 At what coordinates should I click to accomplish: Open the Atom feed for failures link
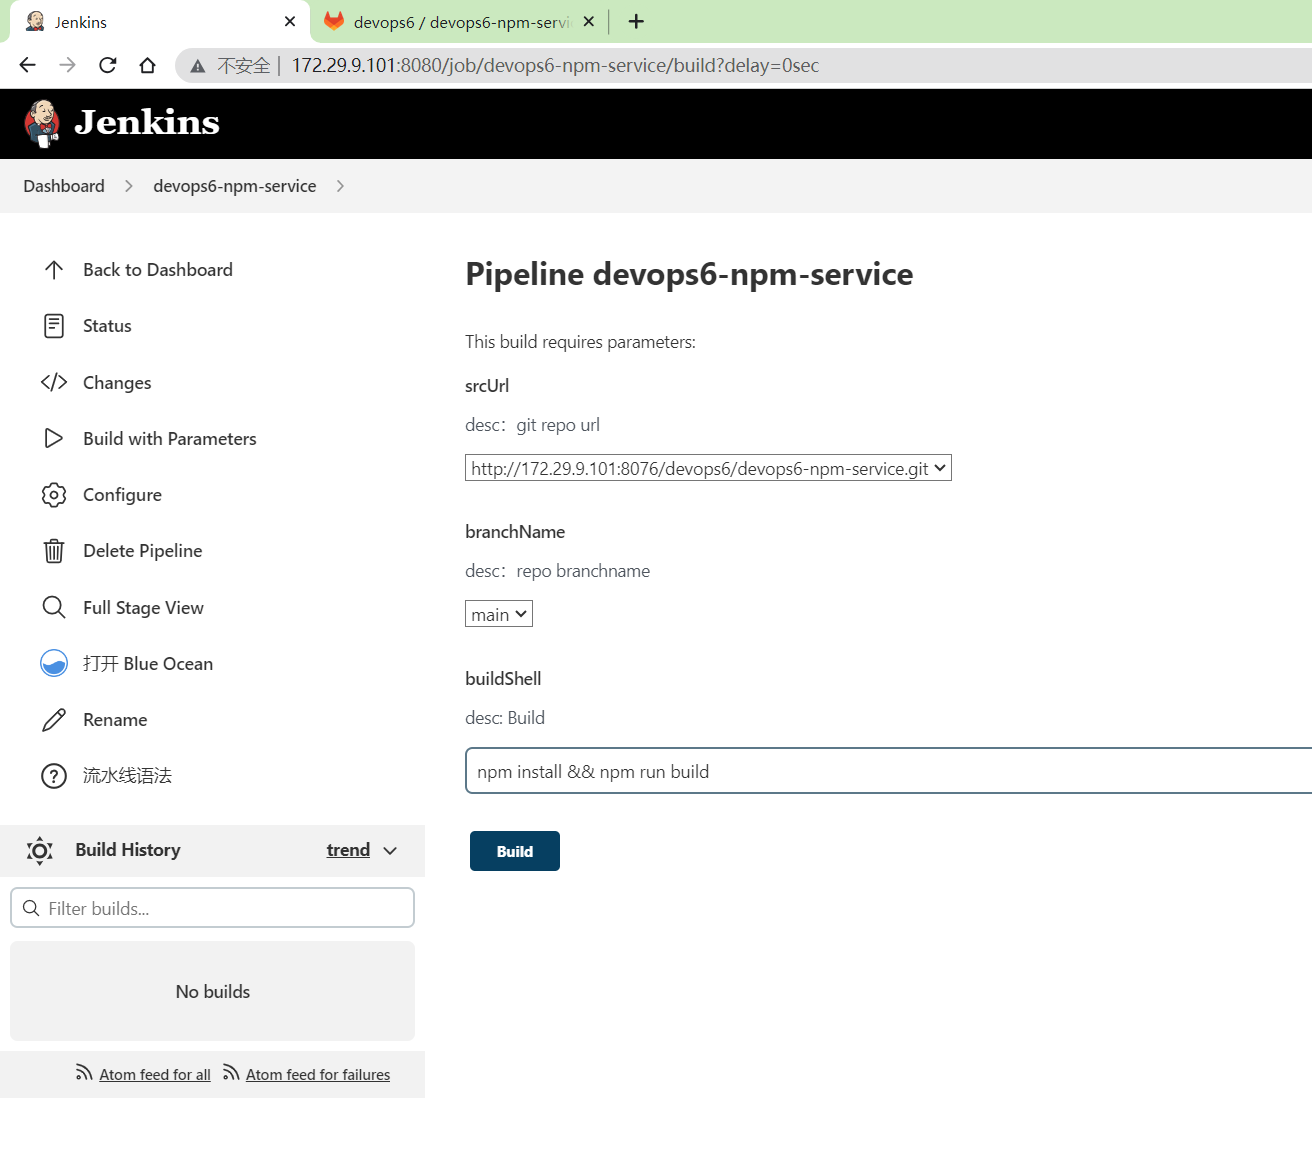point(318,1074)
